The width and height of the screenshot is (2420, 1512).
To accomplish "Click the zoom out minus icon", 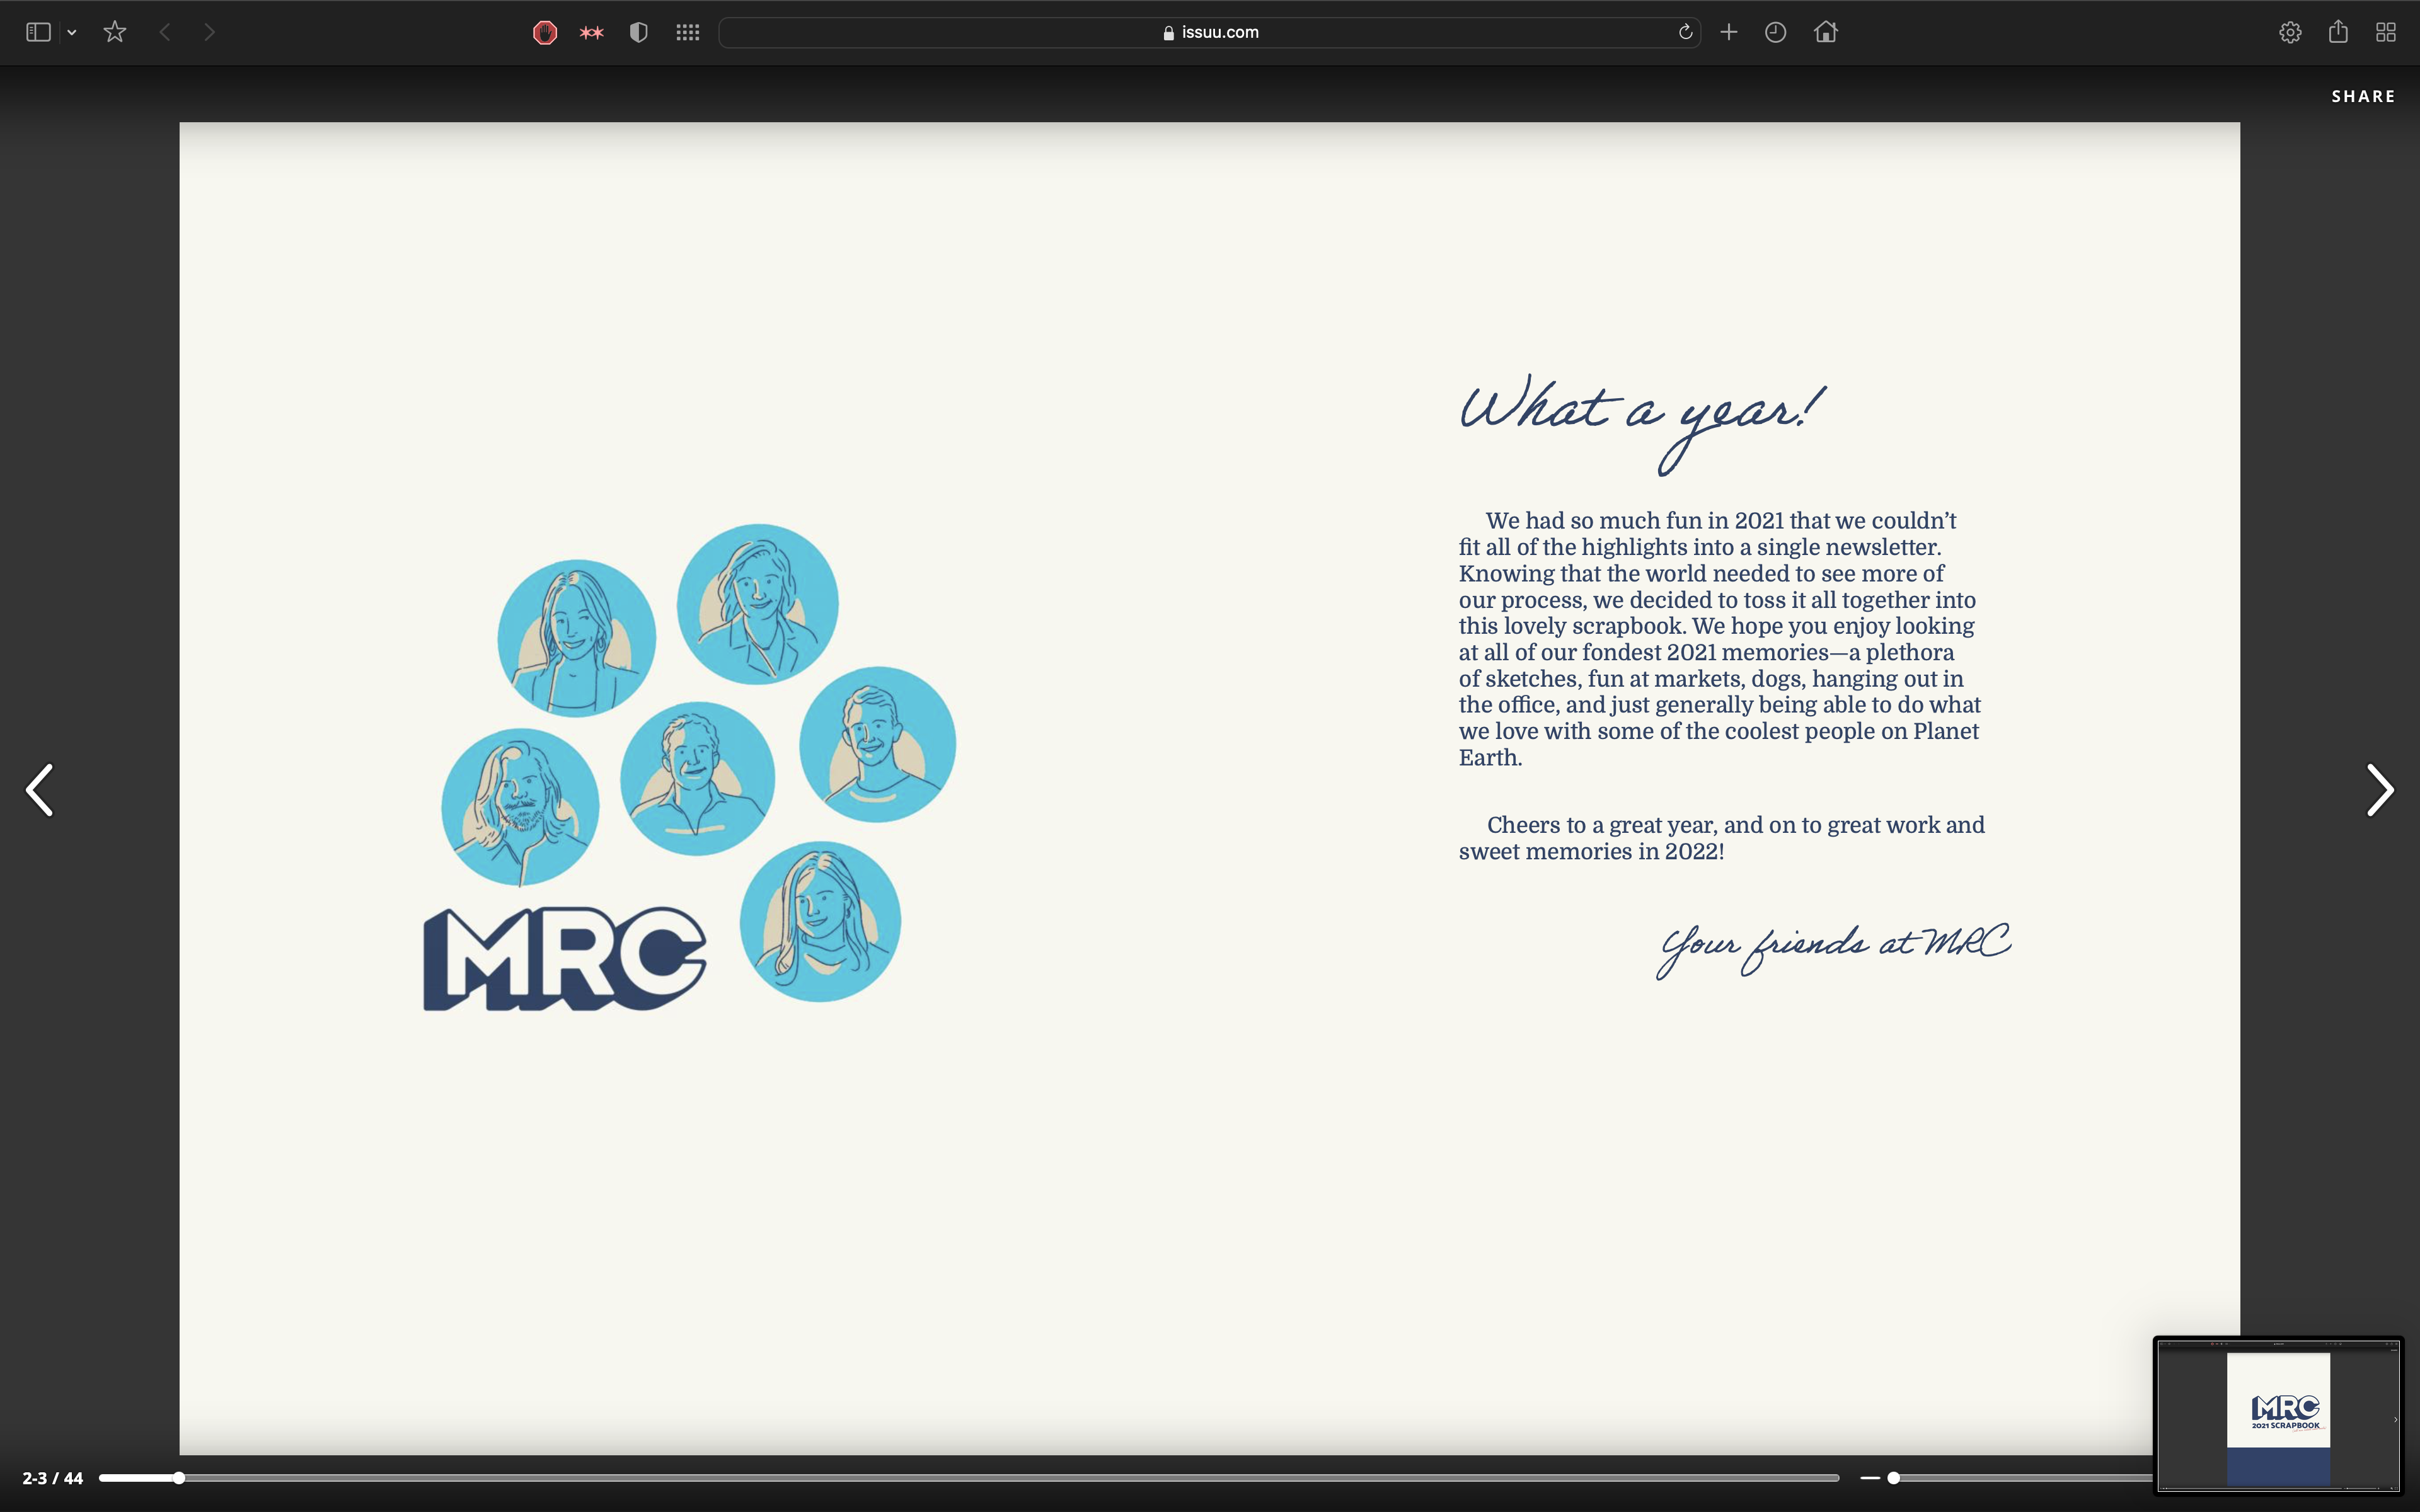I will coord(1870,1477).
